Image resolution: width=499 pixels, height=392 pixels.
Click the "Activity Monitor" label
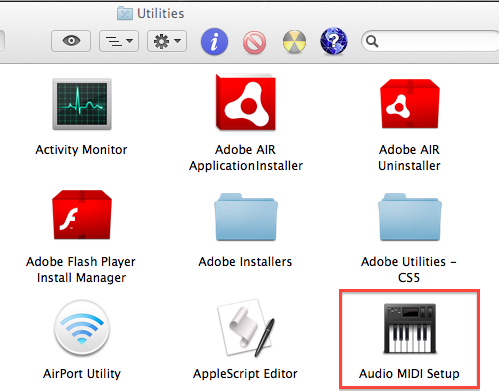pyautogui.click(x=81, y=150)
